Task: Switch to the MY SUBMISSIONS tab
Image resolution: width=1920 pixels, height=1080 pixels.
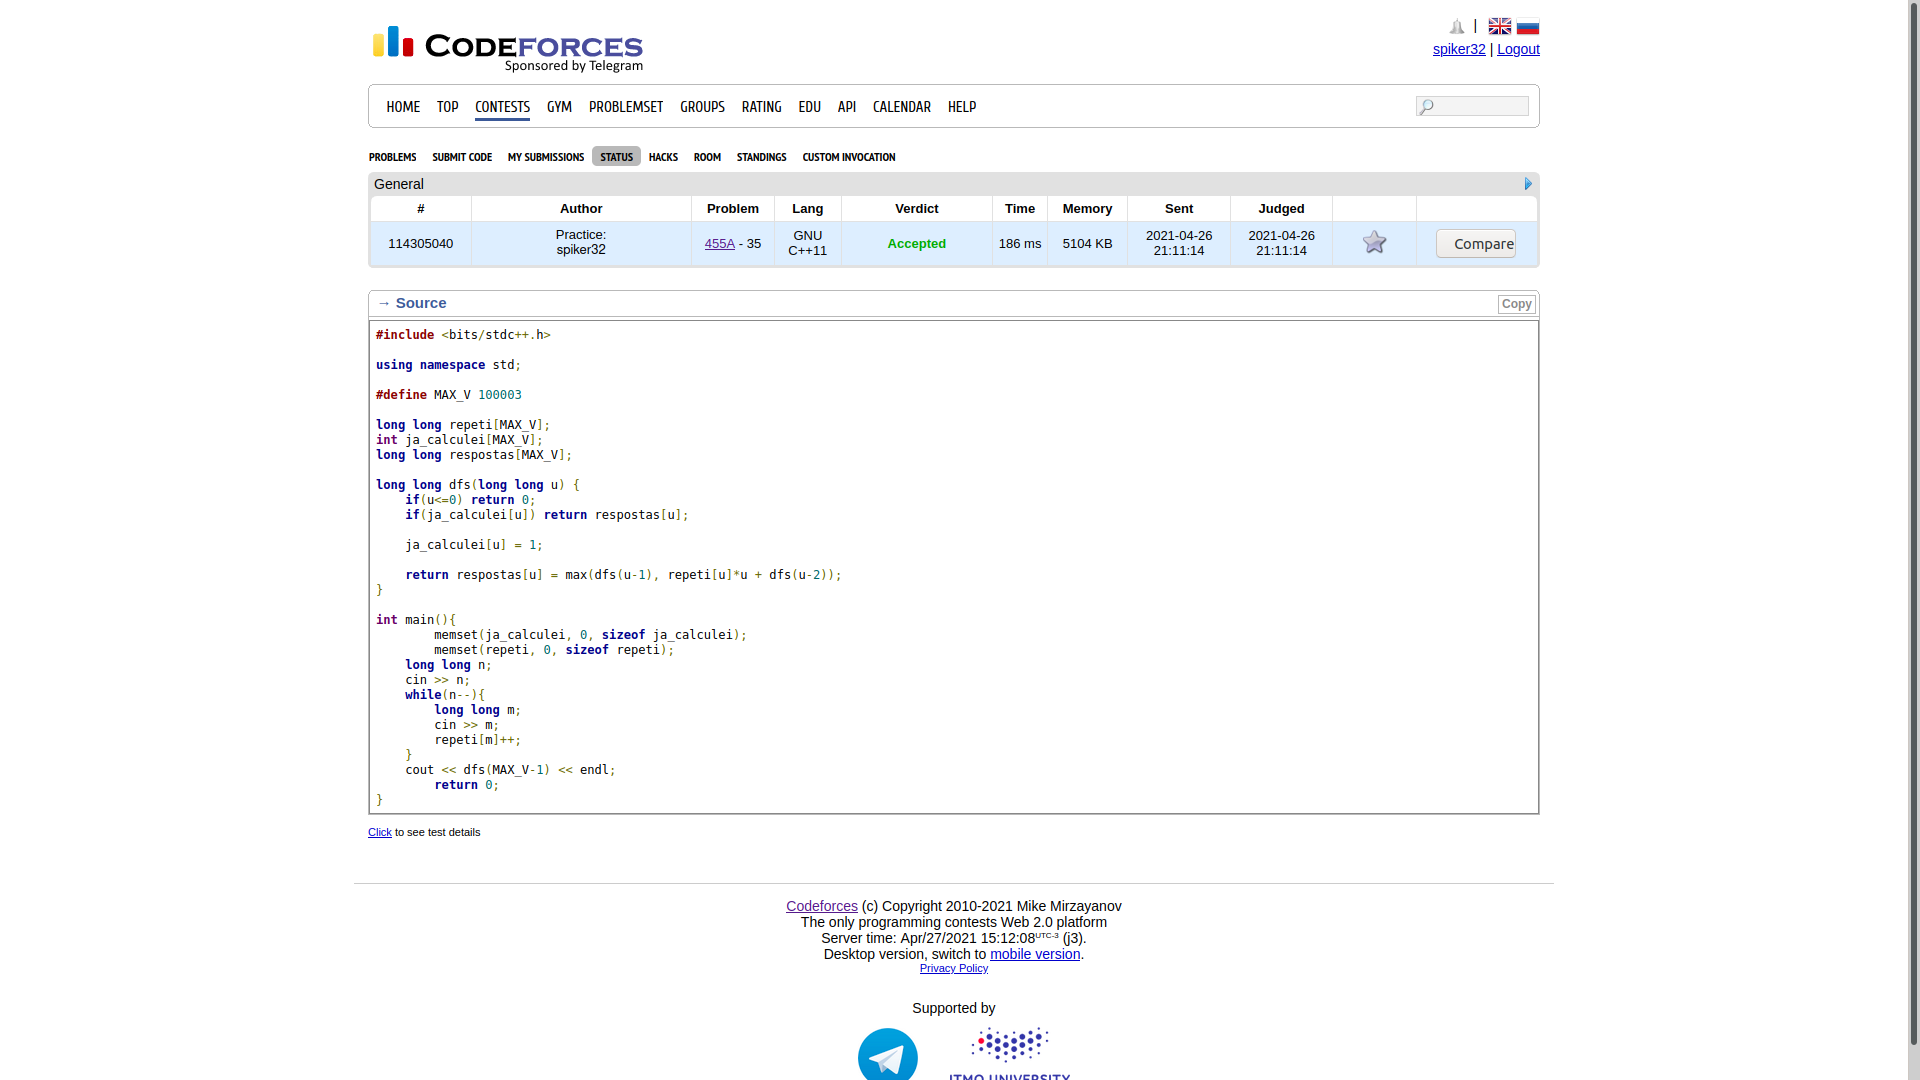Action: tap(546, 157)
